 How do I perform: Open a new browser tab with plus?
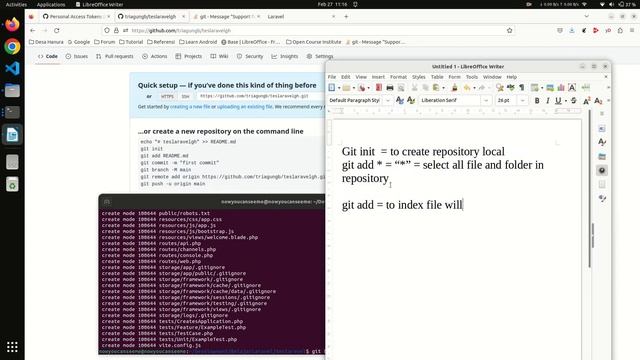(346, 17)
